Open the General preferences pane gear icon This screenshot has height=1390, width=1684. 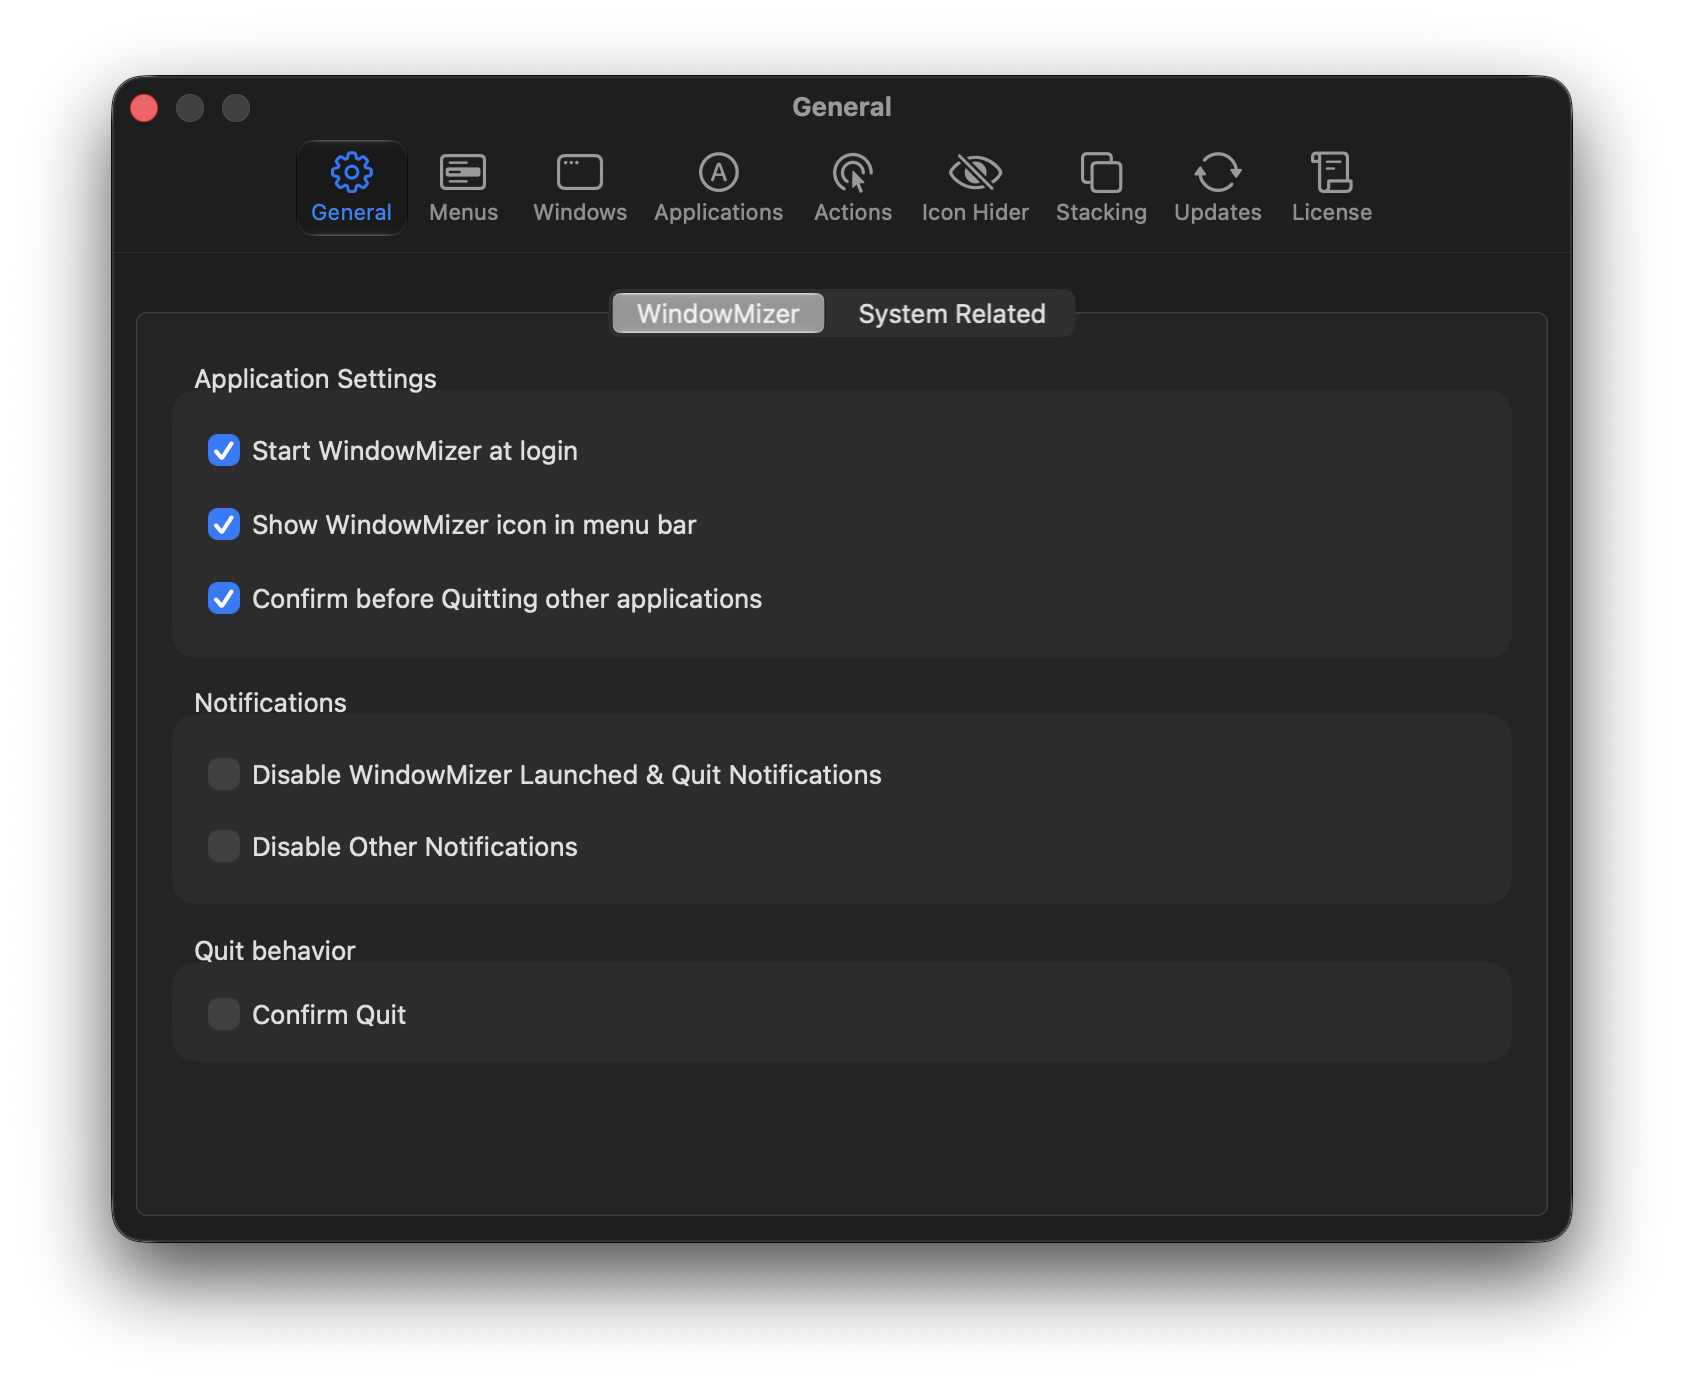coord(351,188)
